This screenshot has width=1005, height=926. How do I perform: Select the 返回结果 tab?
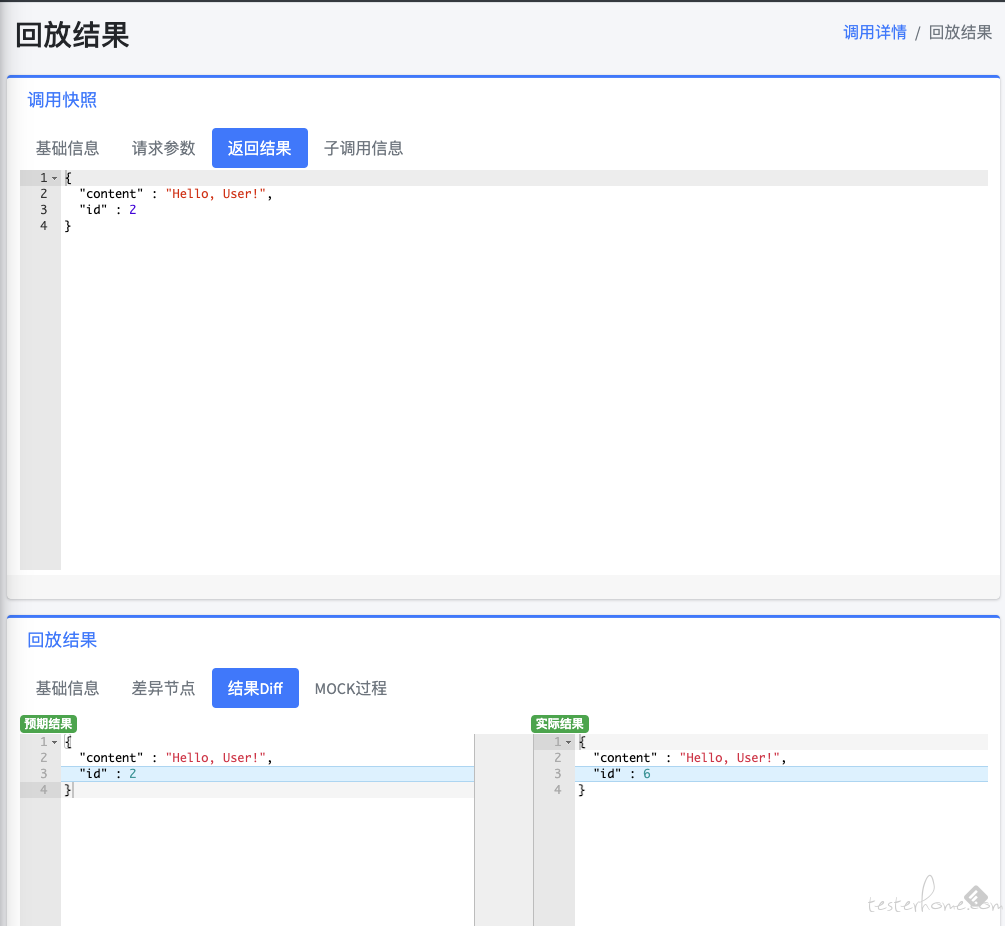(260, 148)
